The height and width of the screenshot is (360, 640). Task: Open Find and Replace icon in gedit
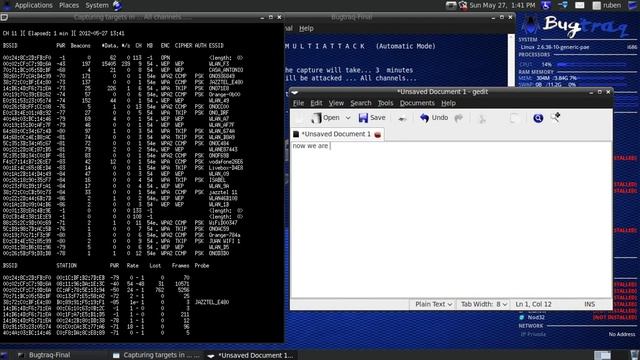coord(556,118)
